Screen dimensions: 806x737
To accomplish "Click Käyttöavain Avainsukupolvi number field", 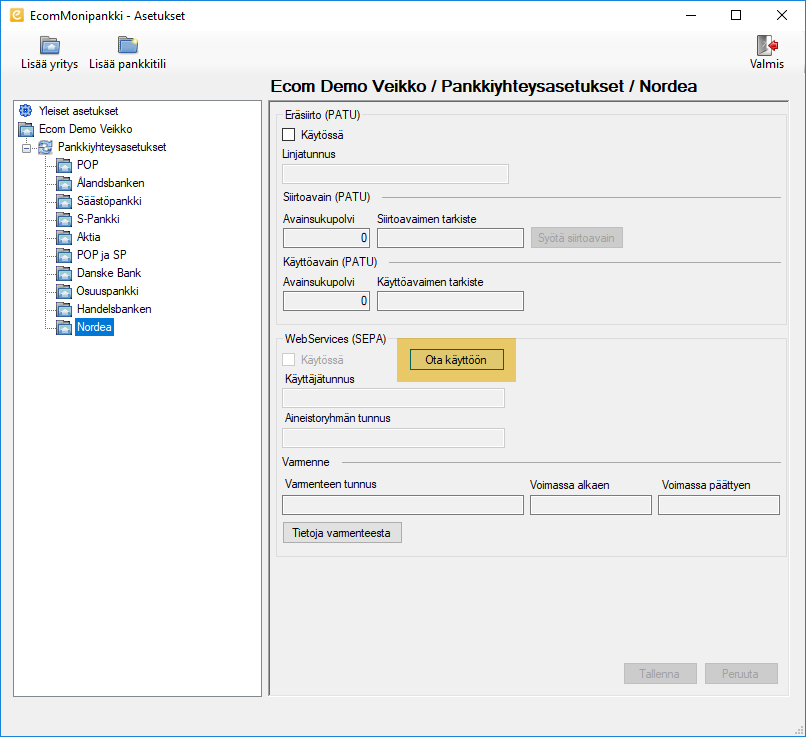I will pyautogui.click(x=326, y=301).
